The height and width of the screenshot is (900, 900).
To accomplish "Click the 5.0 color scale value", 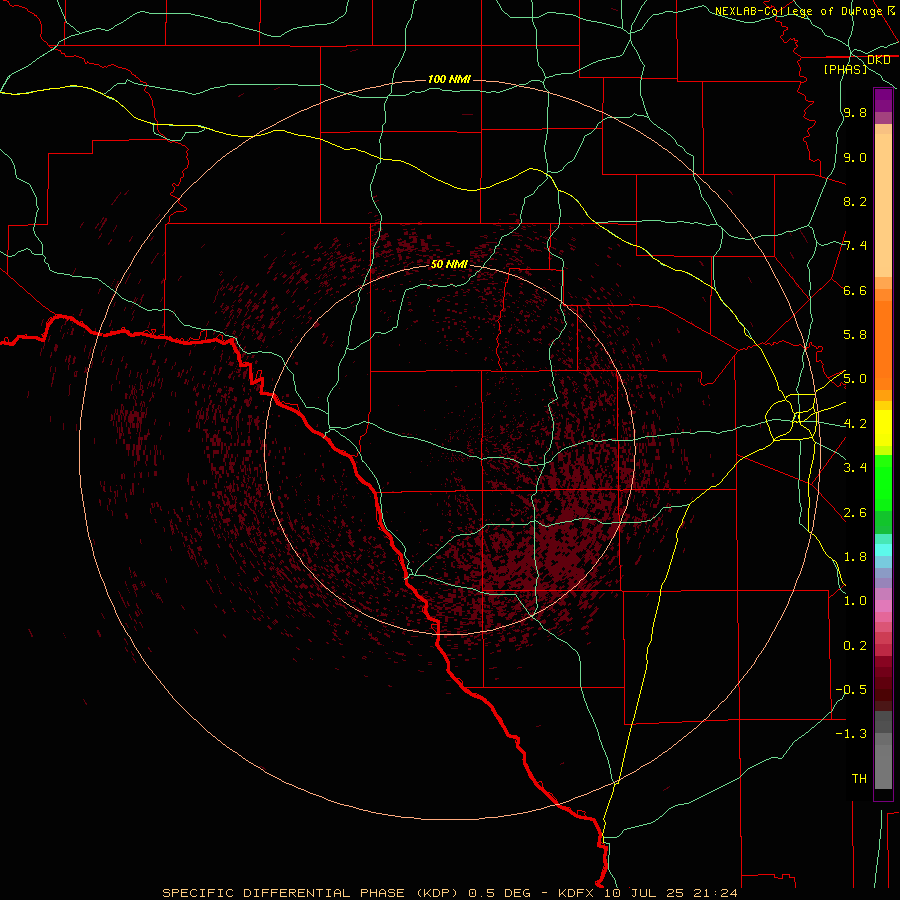I will pyautogui.click(x=855, y=379).
